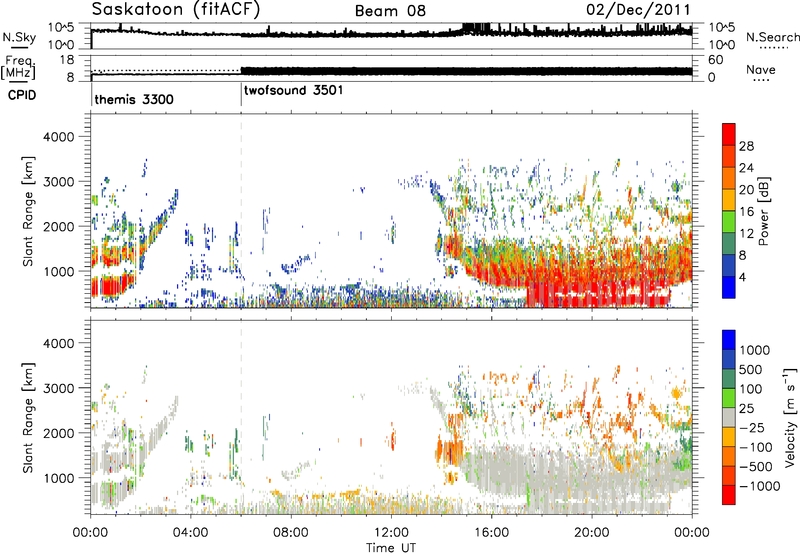Click the '20:00' time axis tick label
The image size is (800, 554).
[x=592, y=533]
